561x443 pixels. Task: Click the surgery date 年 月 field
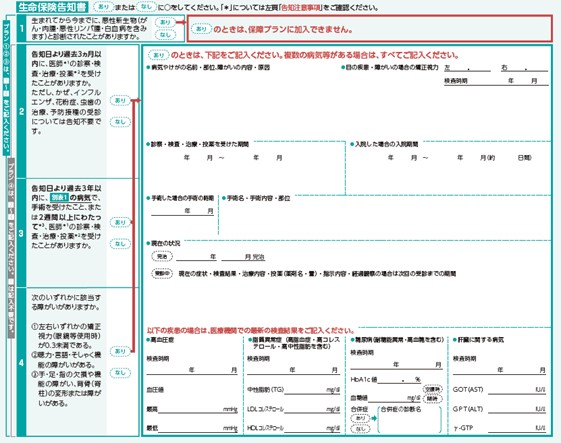(182, 211)
